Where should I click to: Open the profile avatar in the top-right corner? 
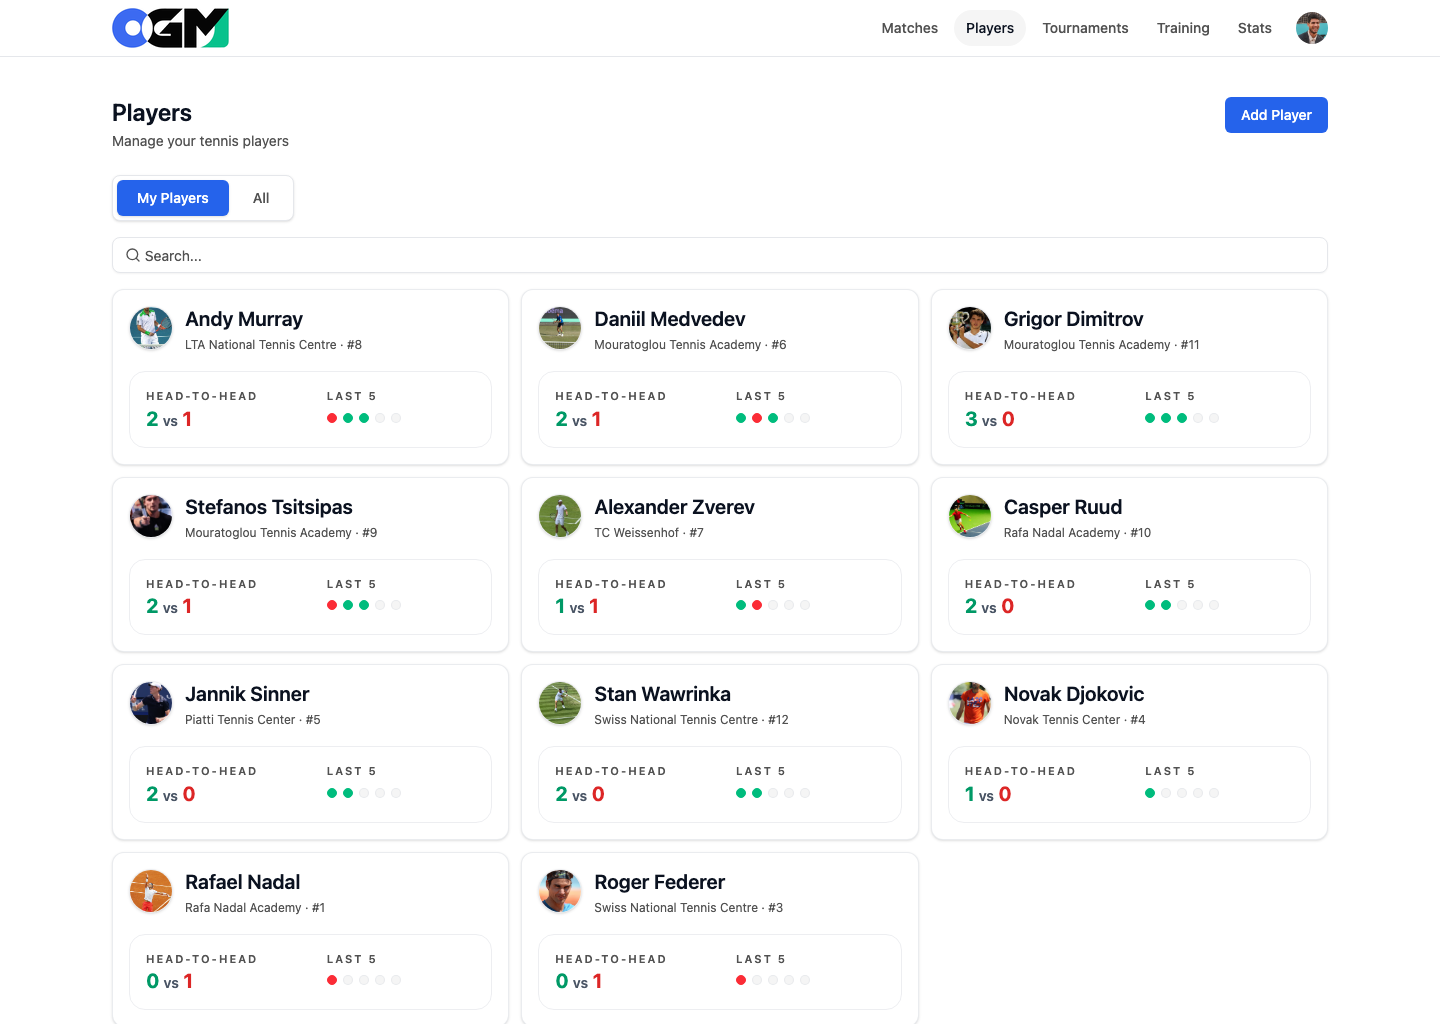(x=1311, y=28)
